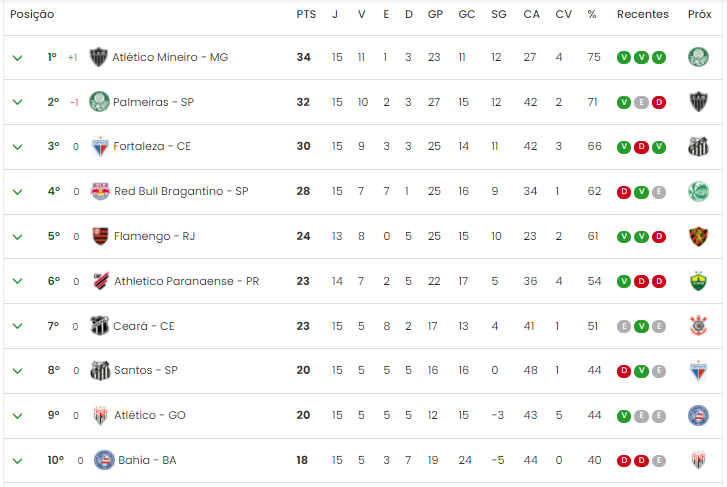
Task: Open Ceará - CE team link
Action: pyautogui.click(x=144, y=326)
